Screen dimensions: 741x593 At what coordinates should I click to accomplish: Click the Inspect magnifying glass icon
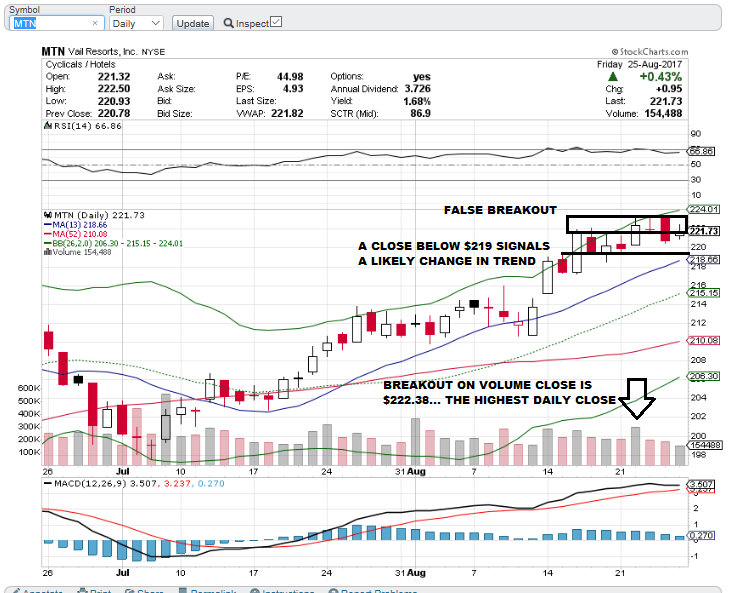click(228, 23)
